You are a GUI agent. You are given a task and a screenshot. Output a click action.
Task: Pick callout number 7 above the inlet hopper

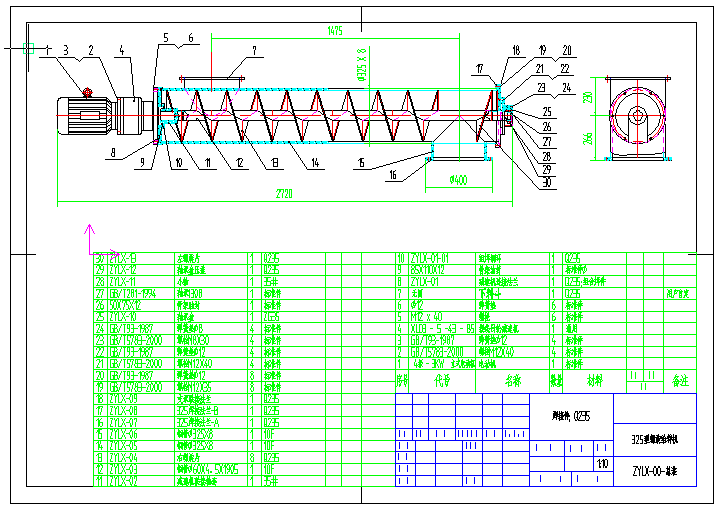pyautogui.click(x=254, y=51)
